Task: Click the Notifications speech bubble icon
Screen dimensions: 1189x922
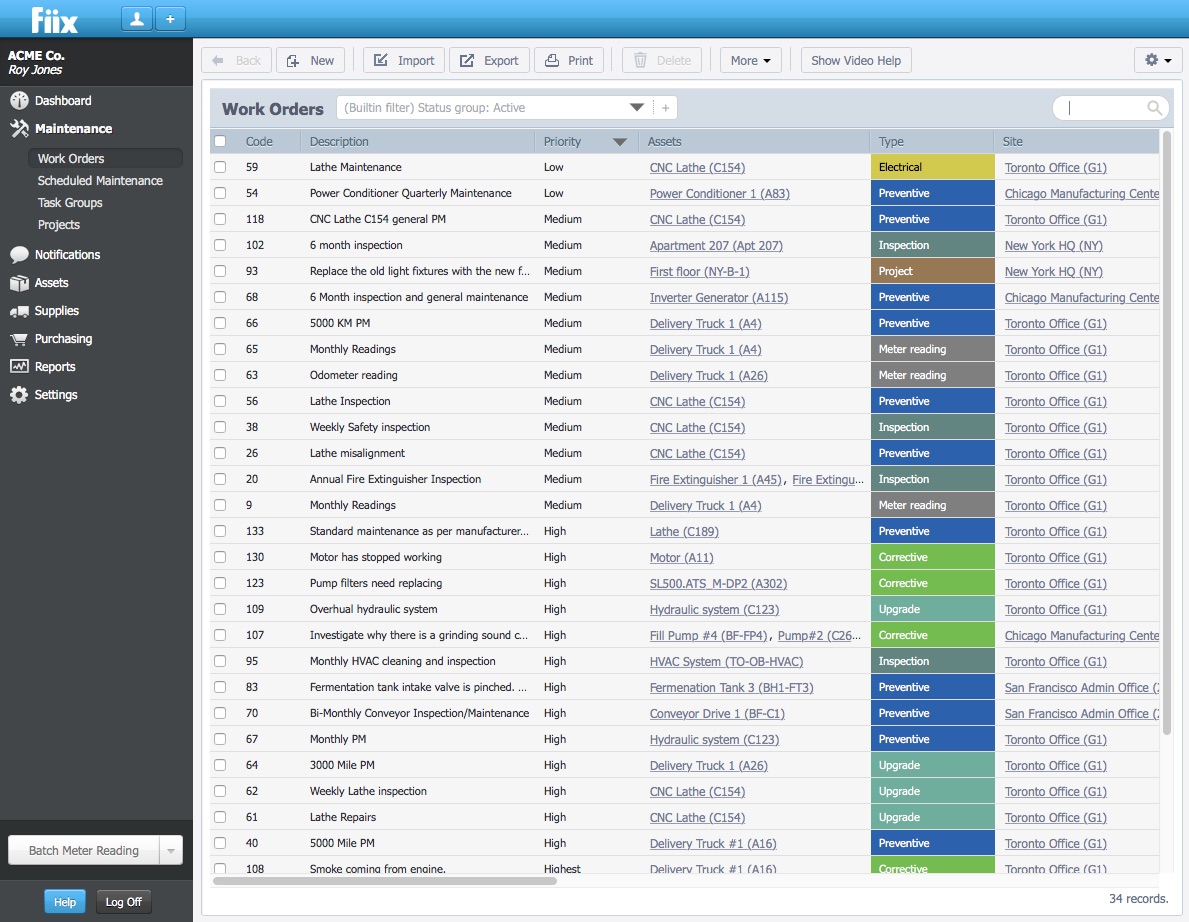Action: (x=19, y=255)
